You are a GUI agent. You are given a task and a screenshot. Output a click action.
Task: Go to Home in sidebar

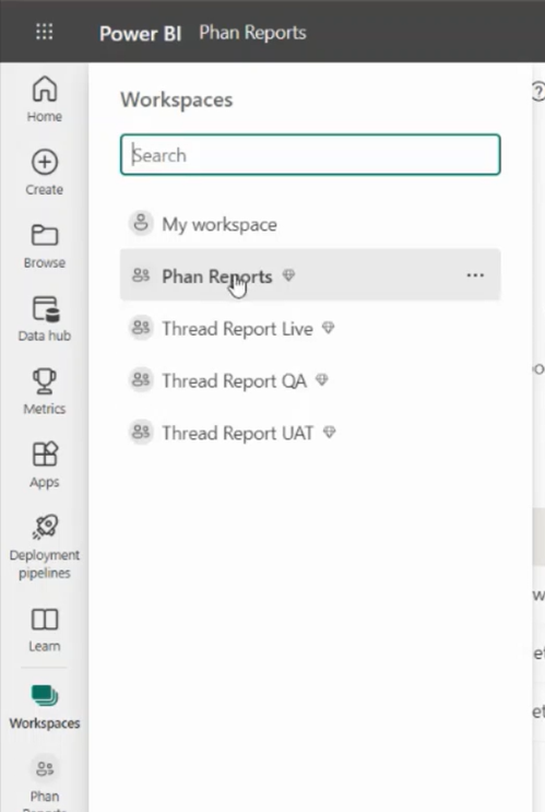coord(45,99)
